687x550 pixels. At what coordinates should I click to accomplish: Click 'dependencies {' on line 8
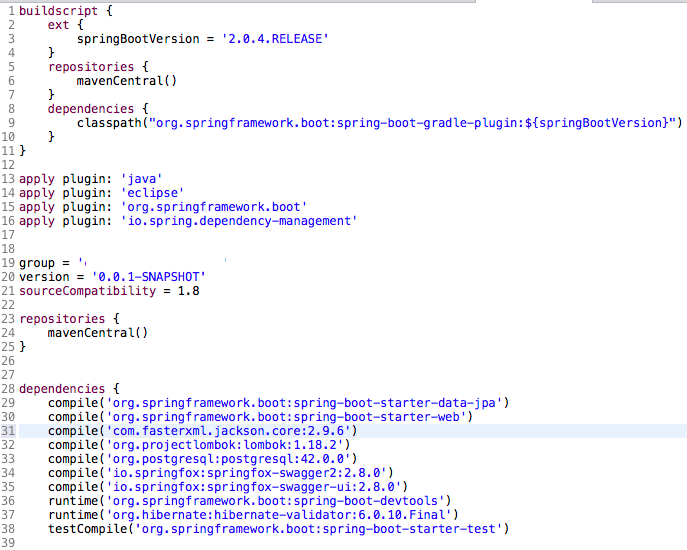[98, 109]
